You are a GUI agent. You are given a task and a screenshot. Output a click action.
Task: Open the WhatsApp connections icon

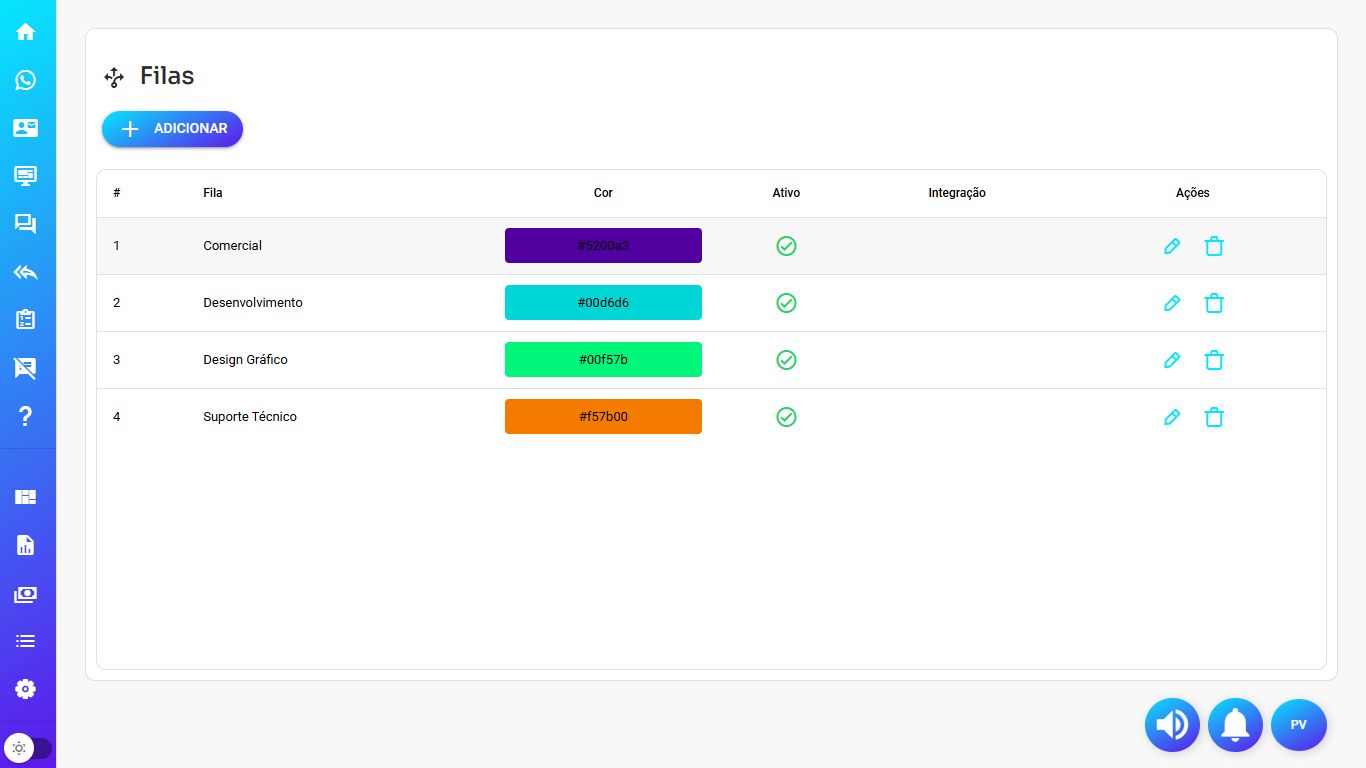pos(25,80)
